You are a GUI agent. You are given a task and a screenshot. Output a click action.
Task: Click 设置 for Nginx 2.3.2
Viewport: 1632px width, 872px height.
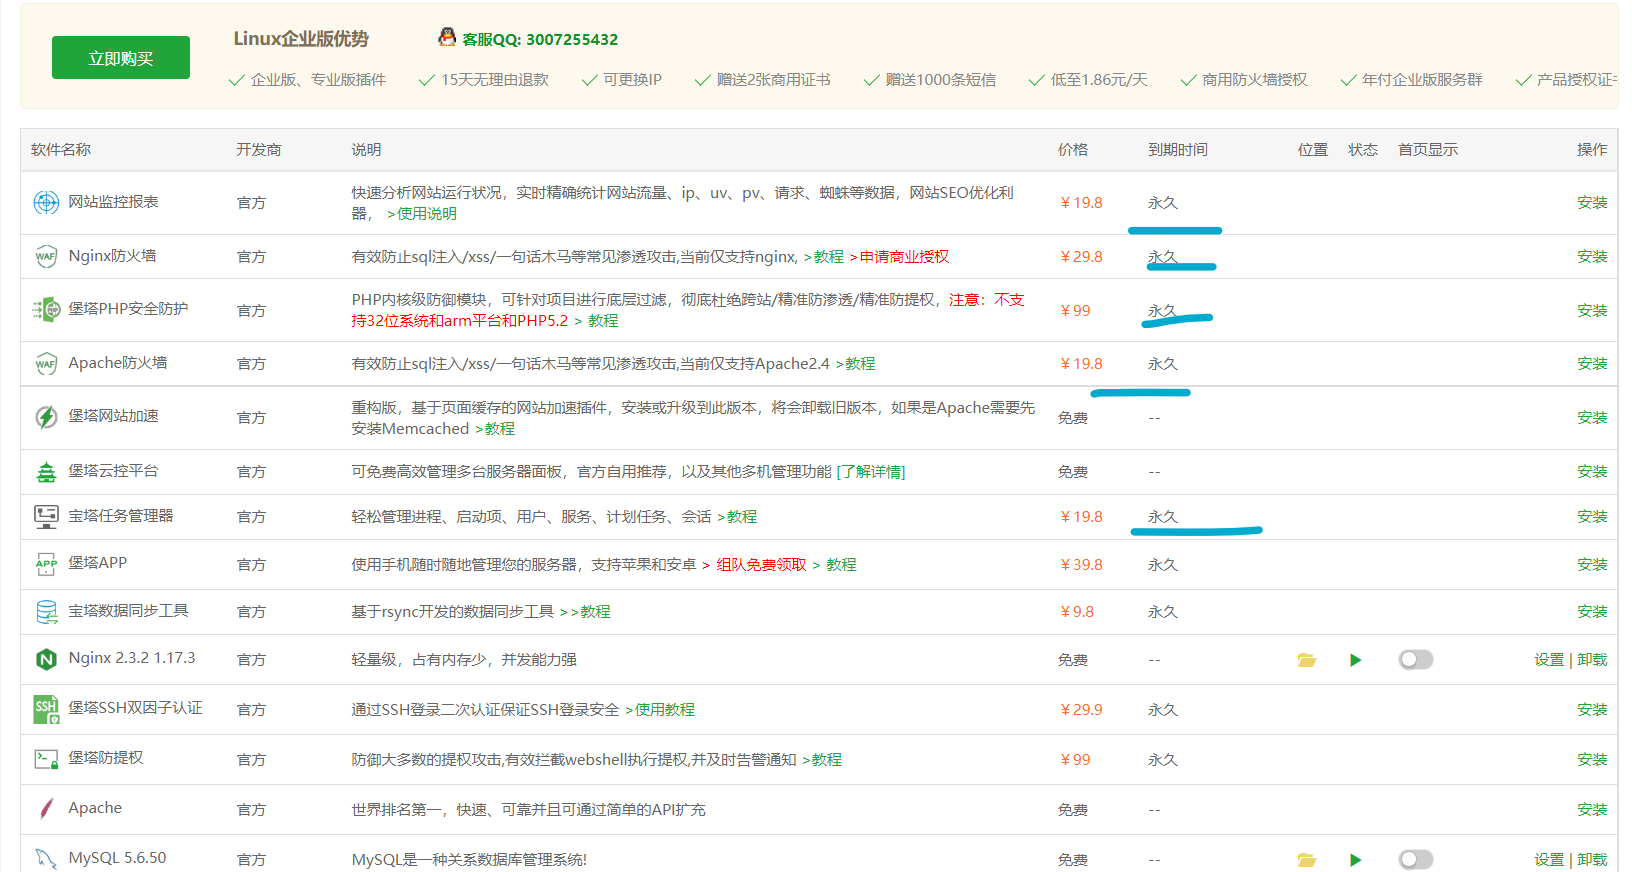[1548, 660]
